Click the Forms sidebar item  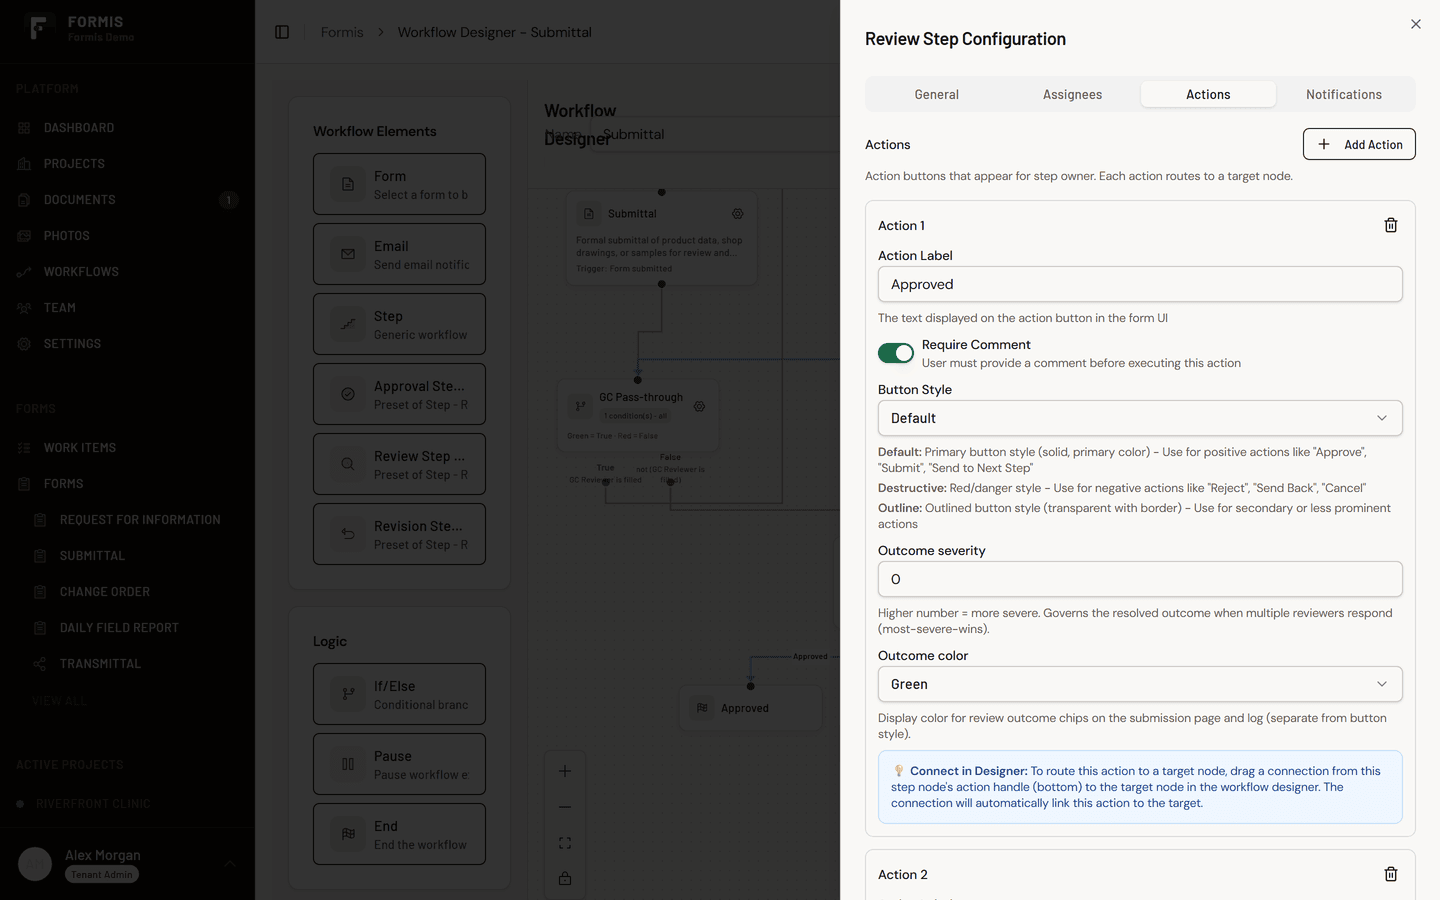(127, 484)
